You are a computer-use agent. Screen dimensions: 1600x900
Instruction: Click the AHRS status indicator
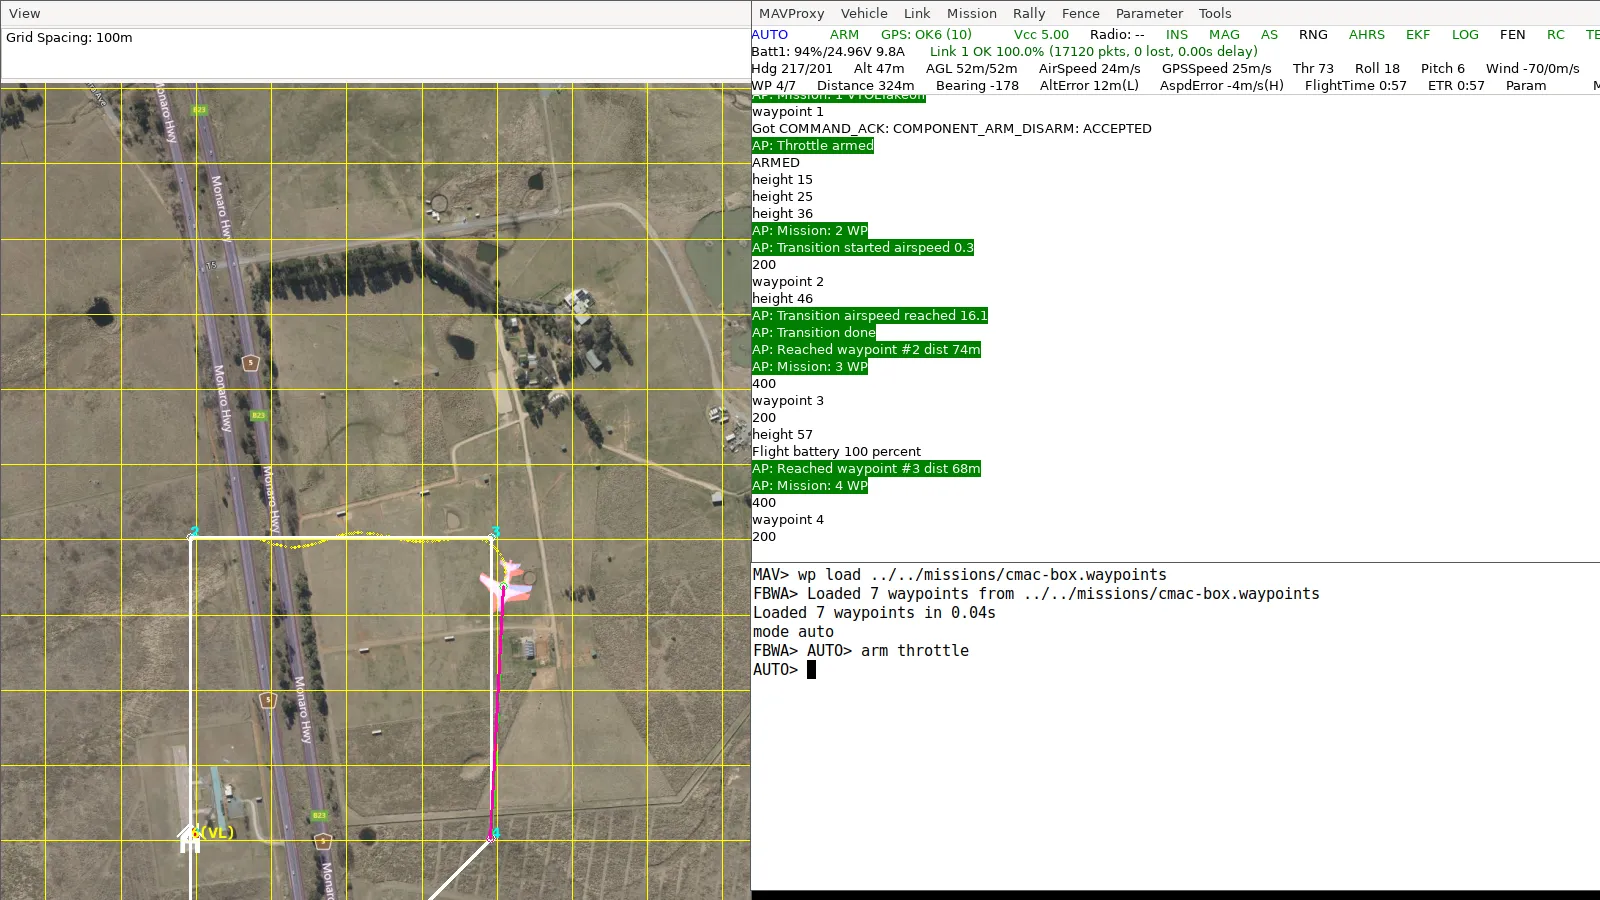point(1367,34)
